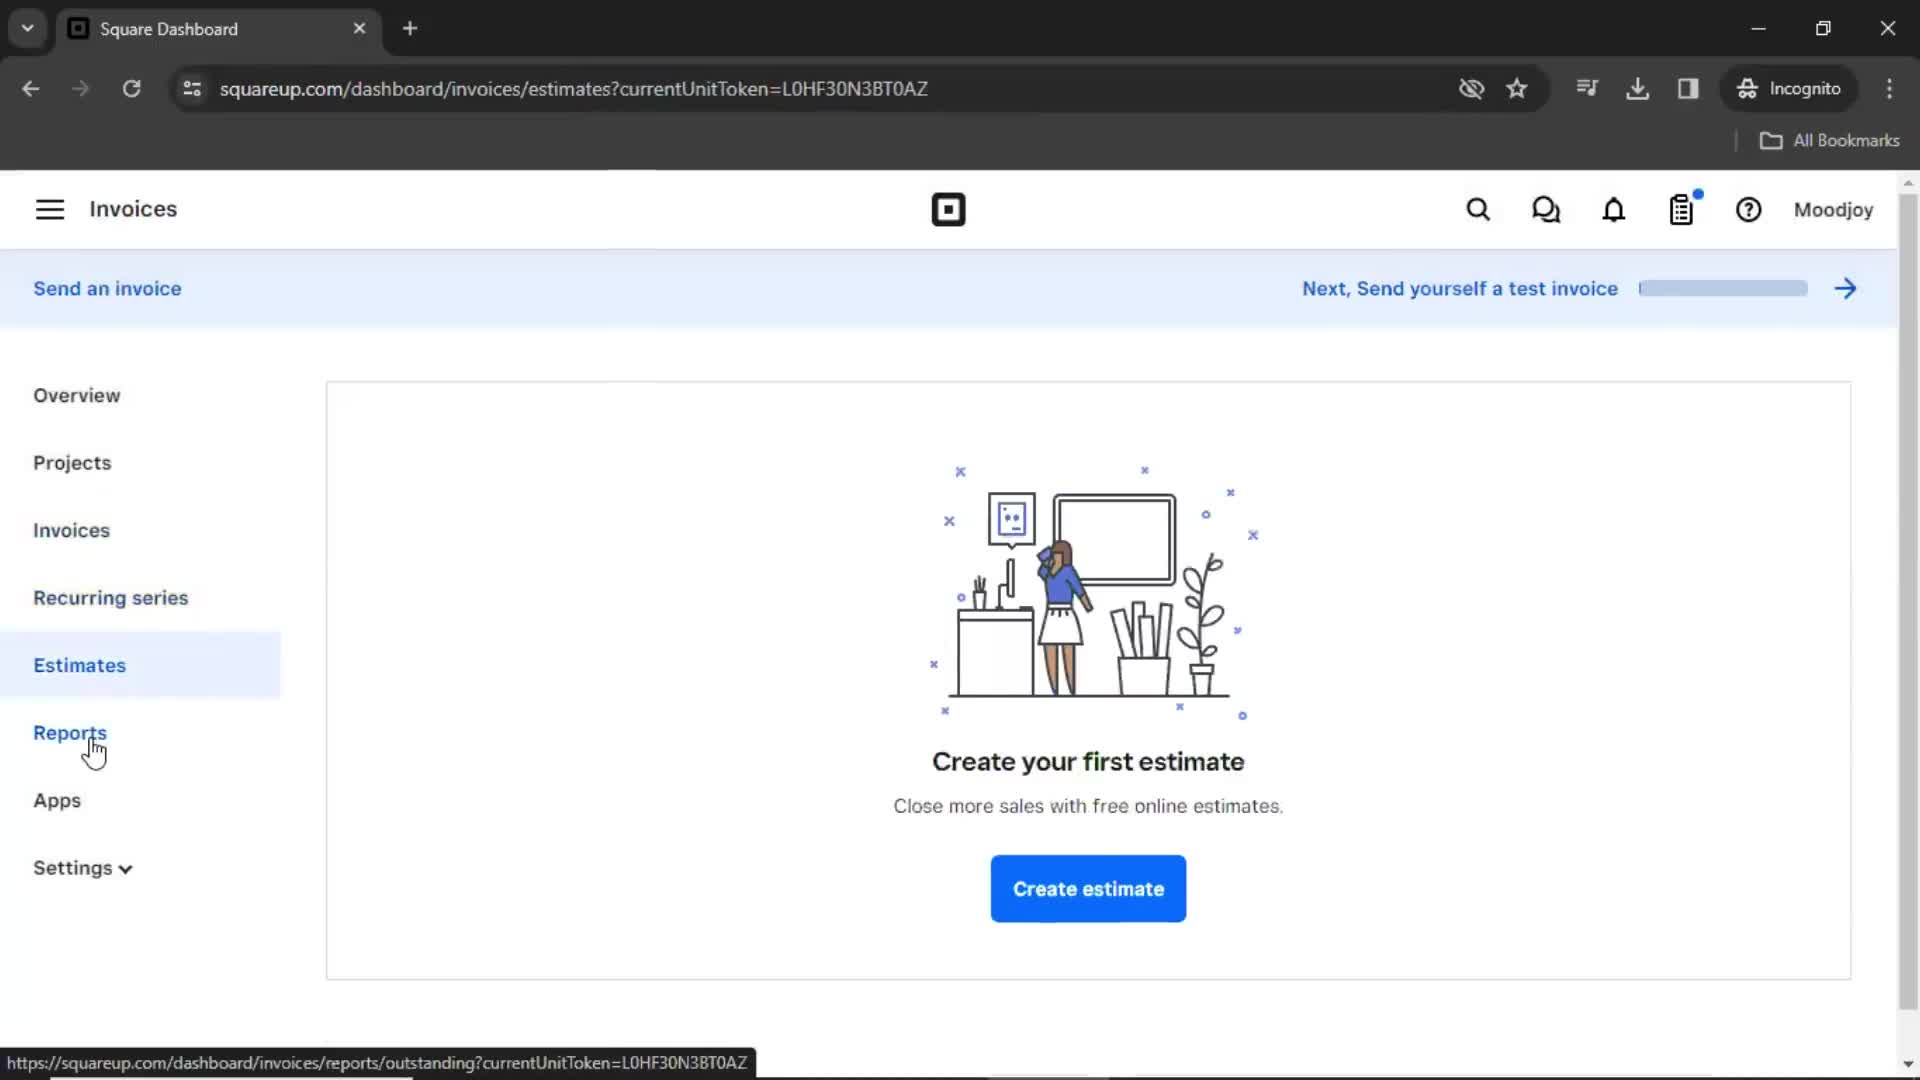
Task: Click the hamburger menu icon
Action: click(50, 208)
